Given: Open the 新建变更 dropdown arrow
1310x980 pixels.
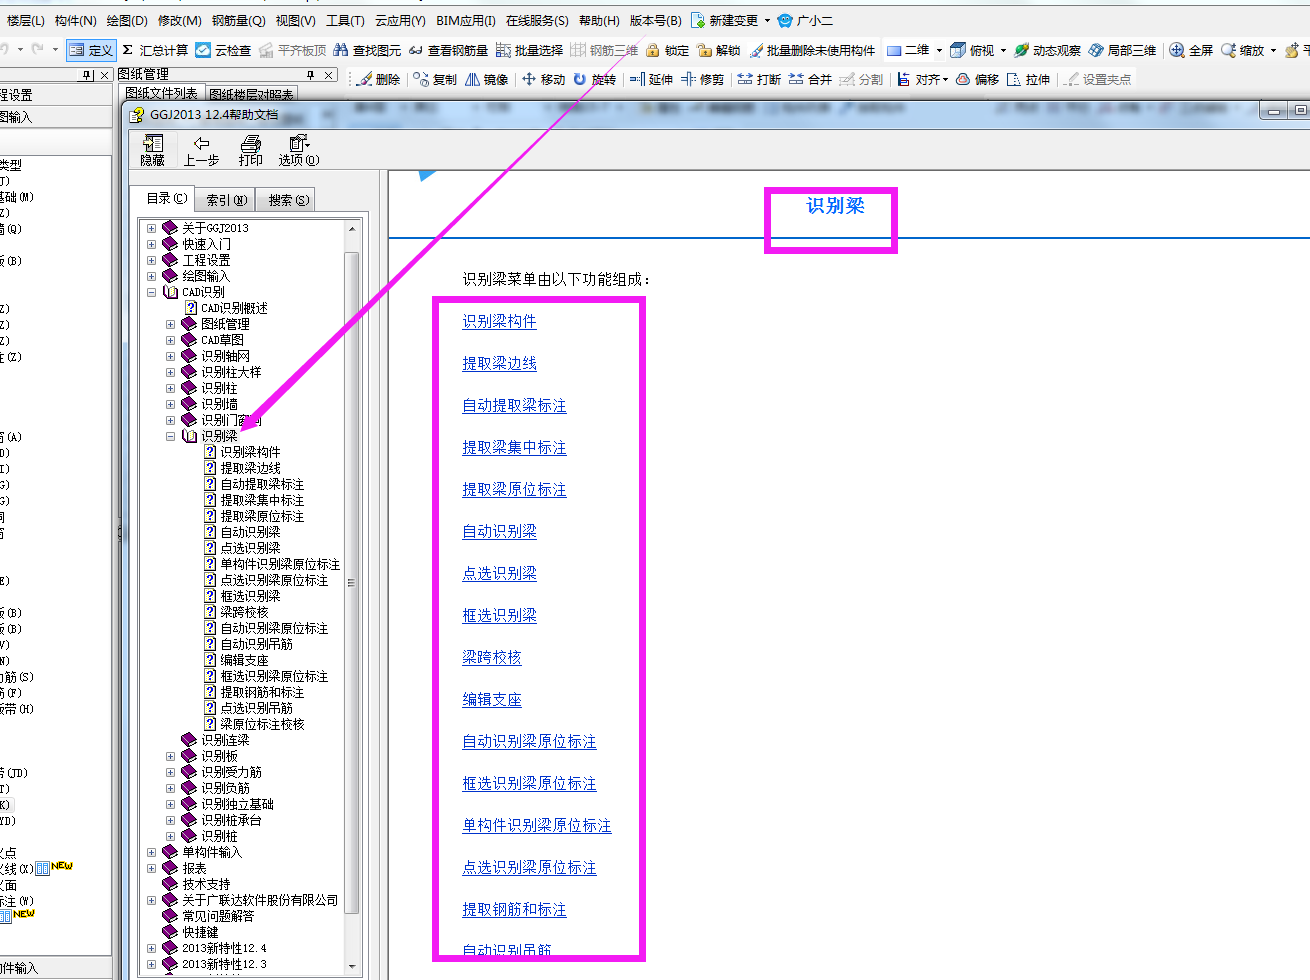Looking at the screenshot, I should tap(767, 20).
